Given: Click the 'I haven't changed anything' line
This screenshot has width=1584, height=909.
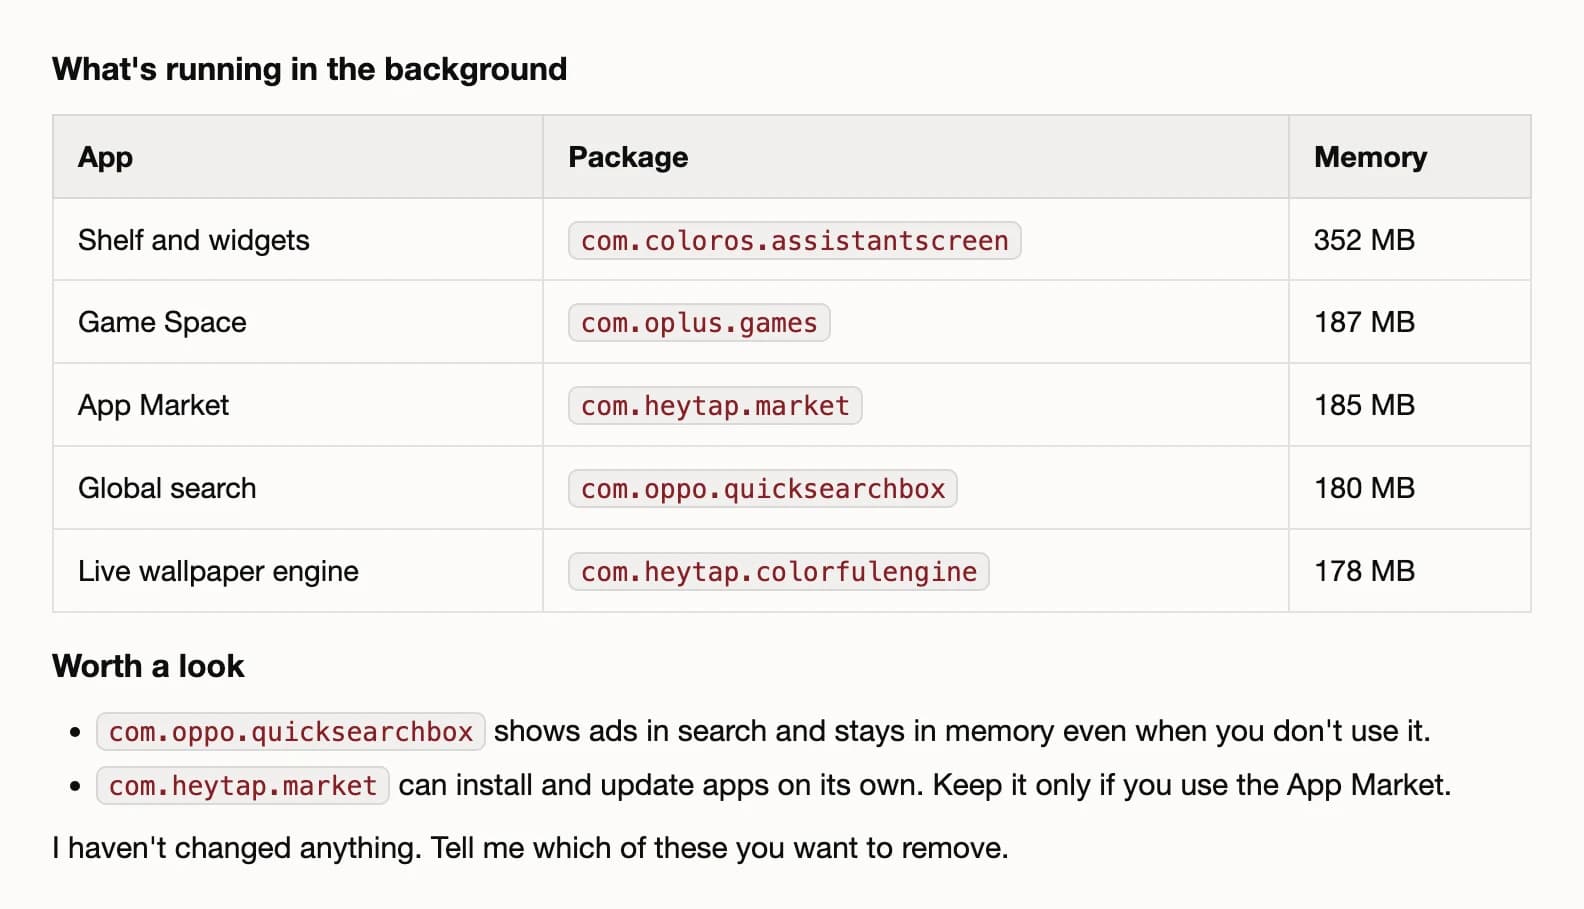Looking at the screenshot, I should (530, 848).
